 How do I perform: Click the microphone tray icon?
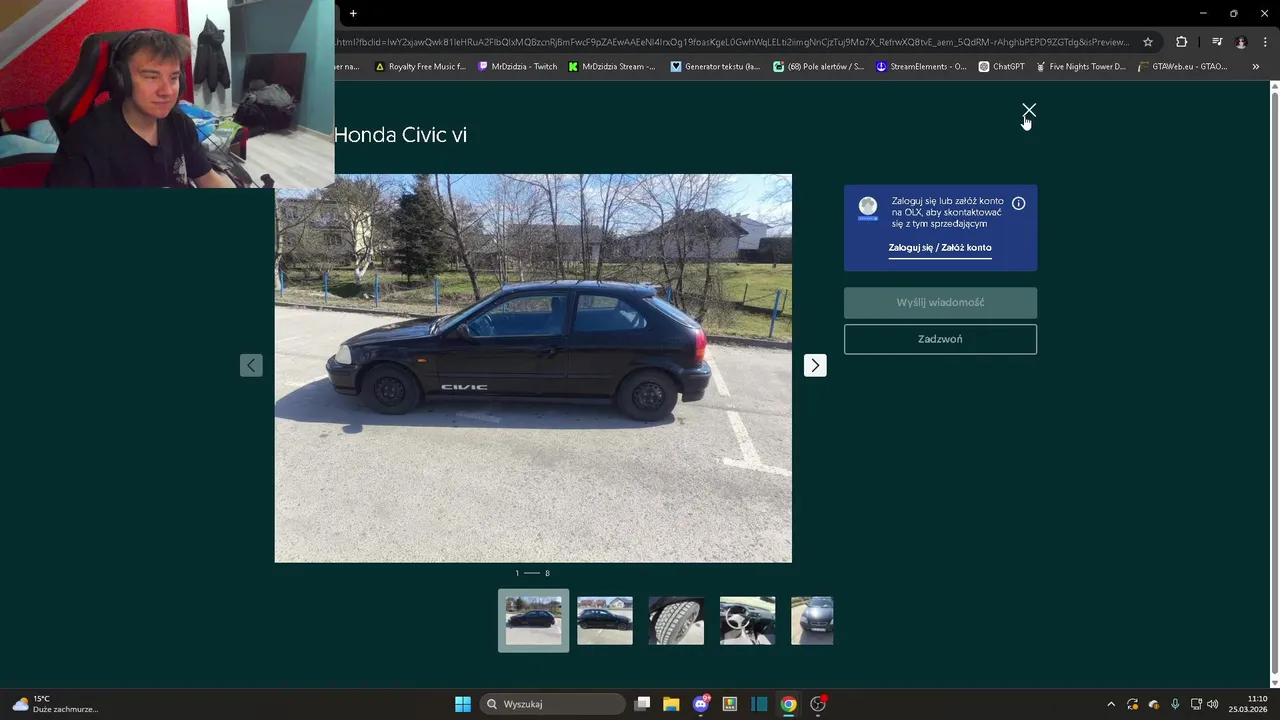(1175, 704)
